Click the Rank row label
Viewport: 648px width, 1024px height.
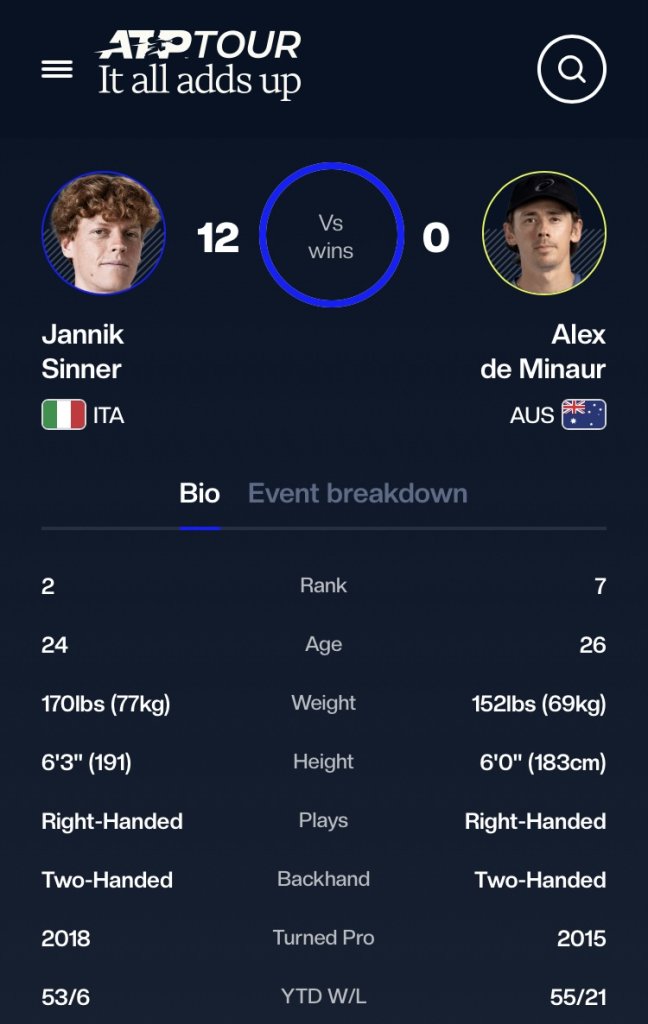[323, 586]
